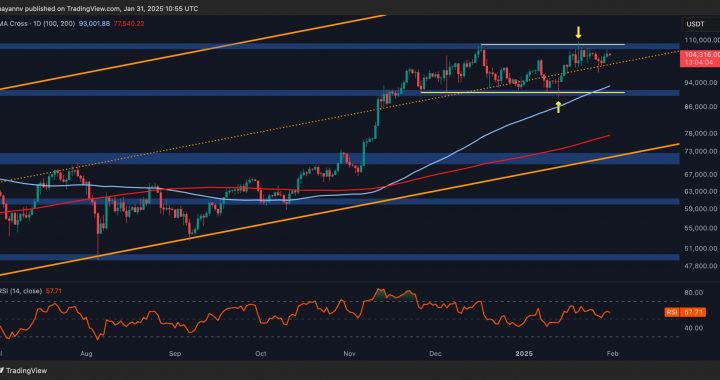Click the 86,000.00 price axis label

pyautogui.click(x=701, y=106)
